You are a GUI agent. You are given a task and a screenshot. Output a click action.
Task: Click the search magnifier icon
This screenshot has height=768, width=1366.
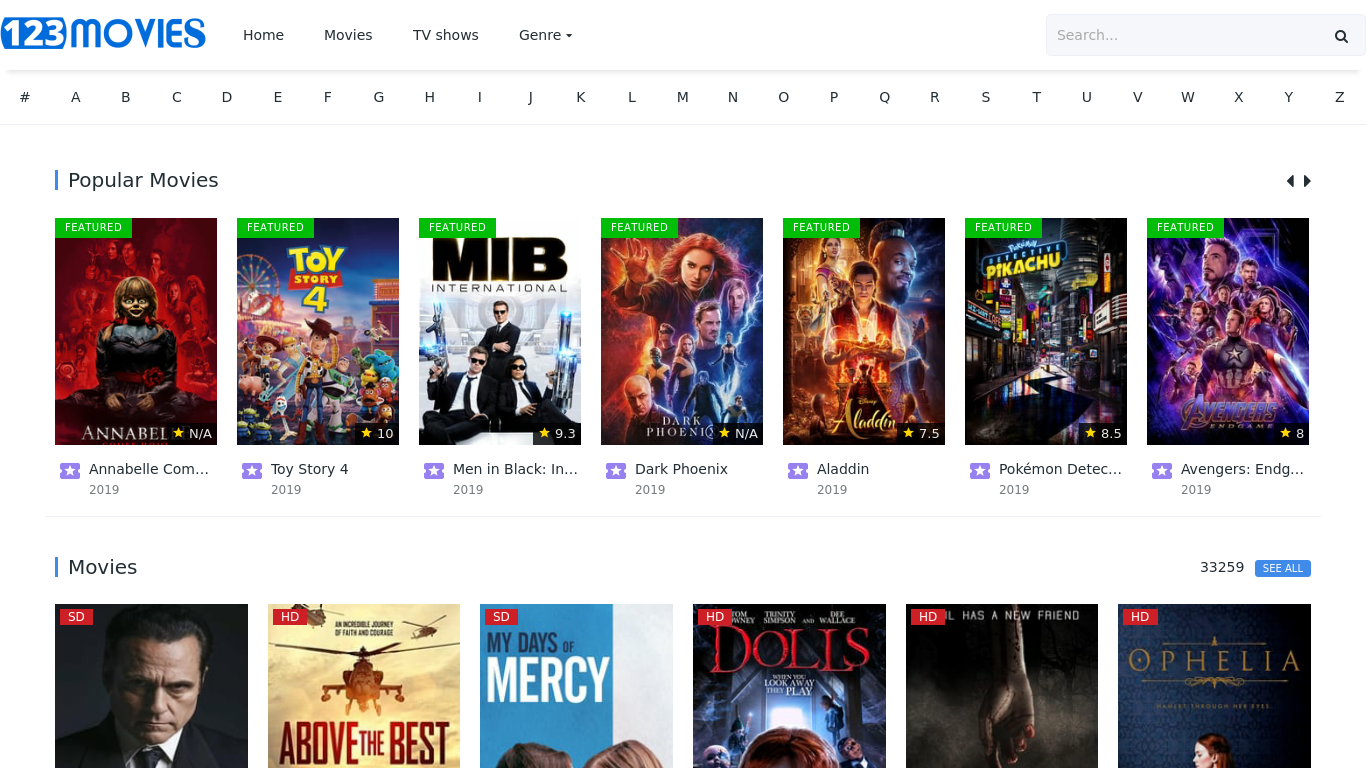coord(1341,36)
